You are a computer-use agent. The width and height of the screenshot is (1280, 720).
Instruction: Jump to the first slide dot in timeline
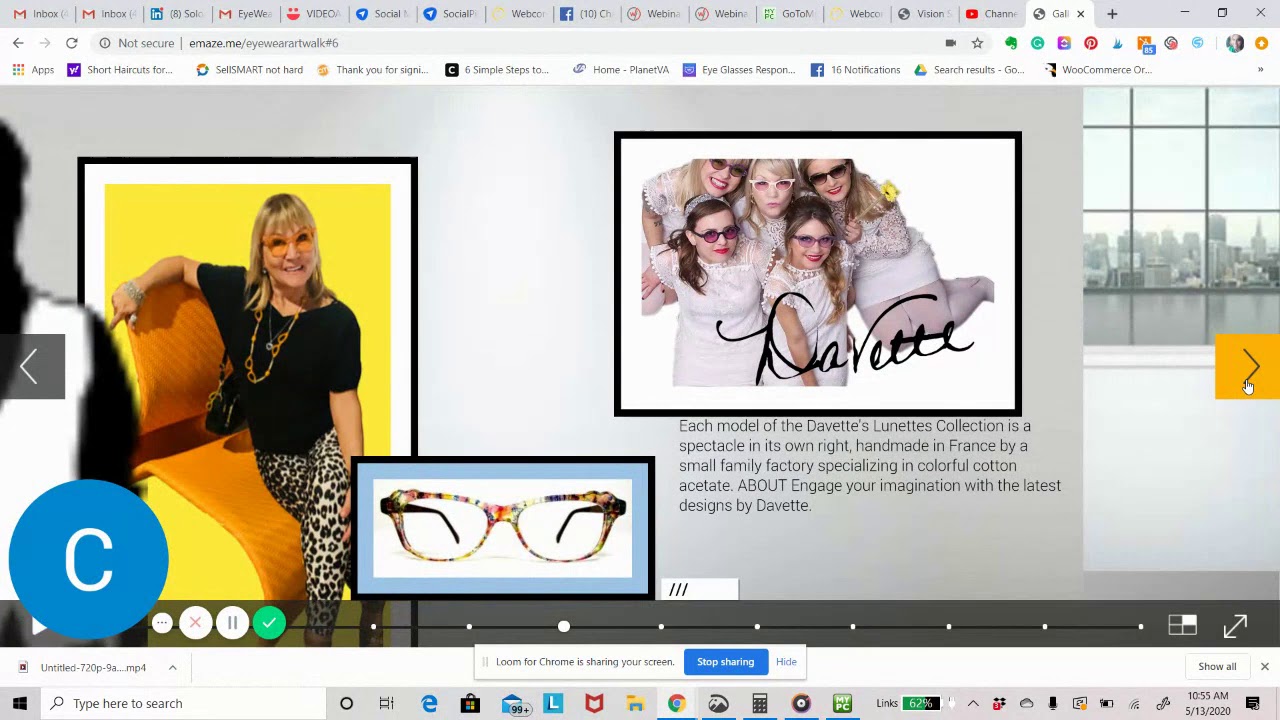point(373,627)
